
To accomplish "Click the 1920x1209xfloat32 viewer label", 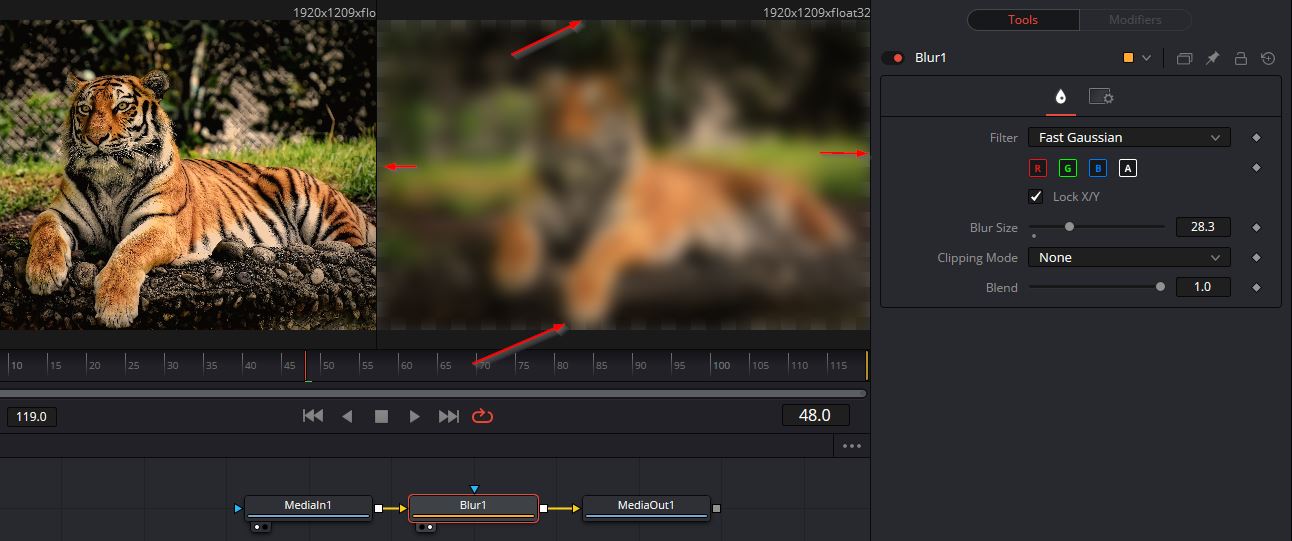I will (x=816, y=12).
